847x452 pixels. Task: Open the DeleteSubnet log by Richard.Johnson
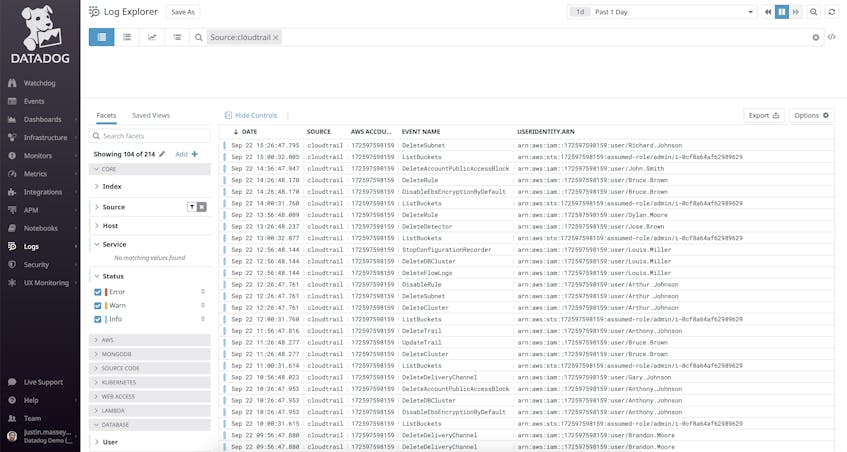coord(527,145)
